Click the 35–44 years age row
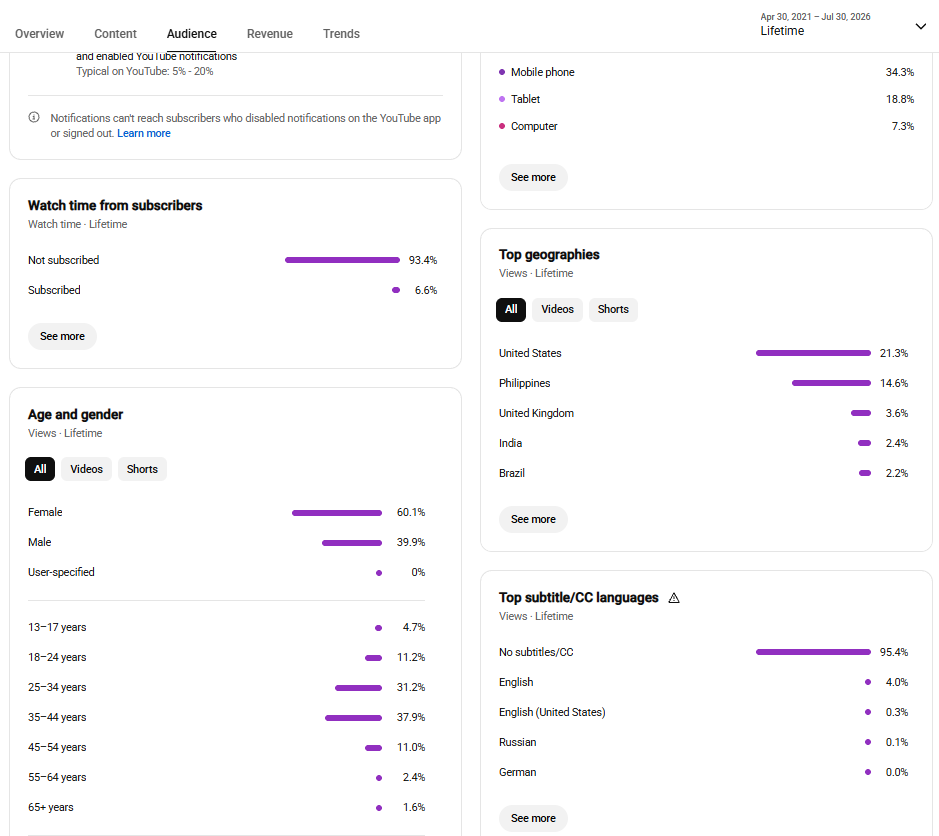Screen dimensions: 939x836 (226, 717)
